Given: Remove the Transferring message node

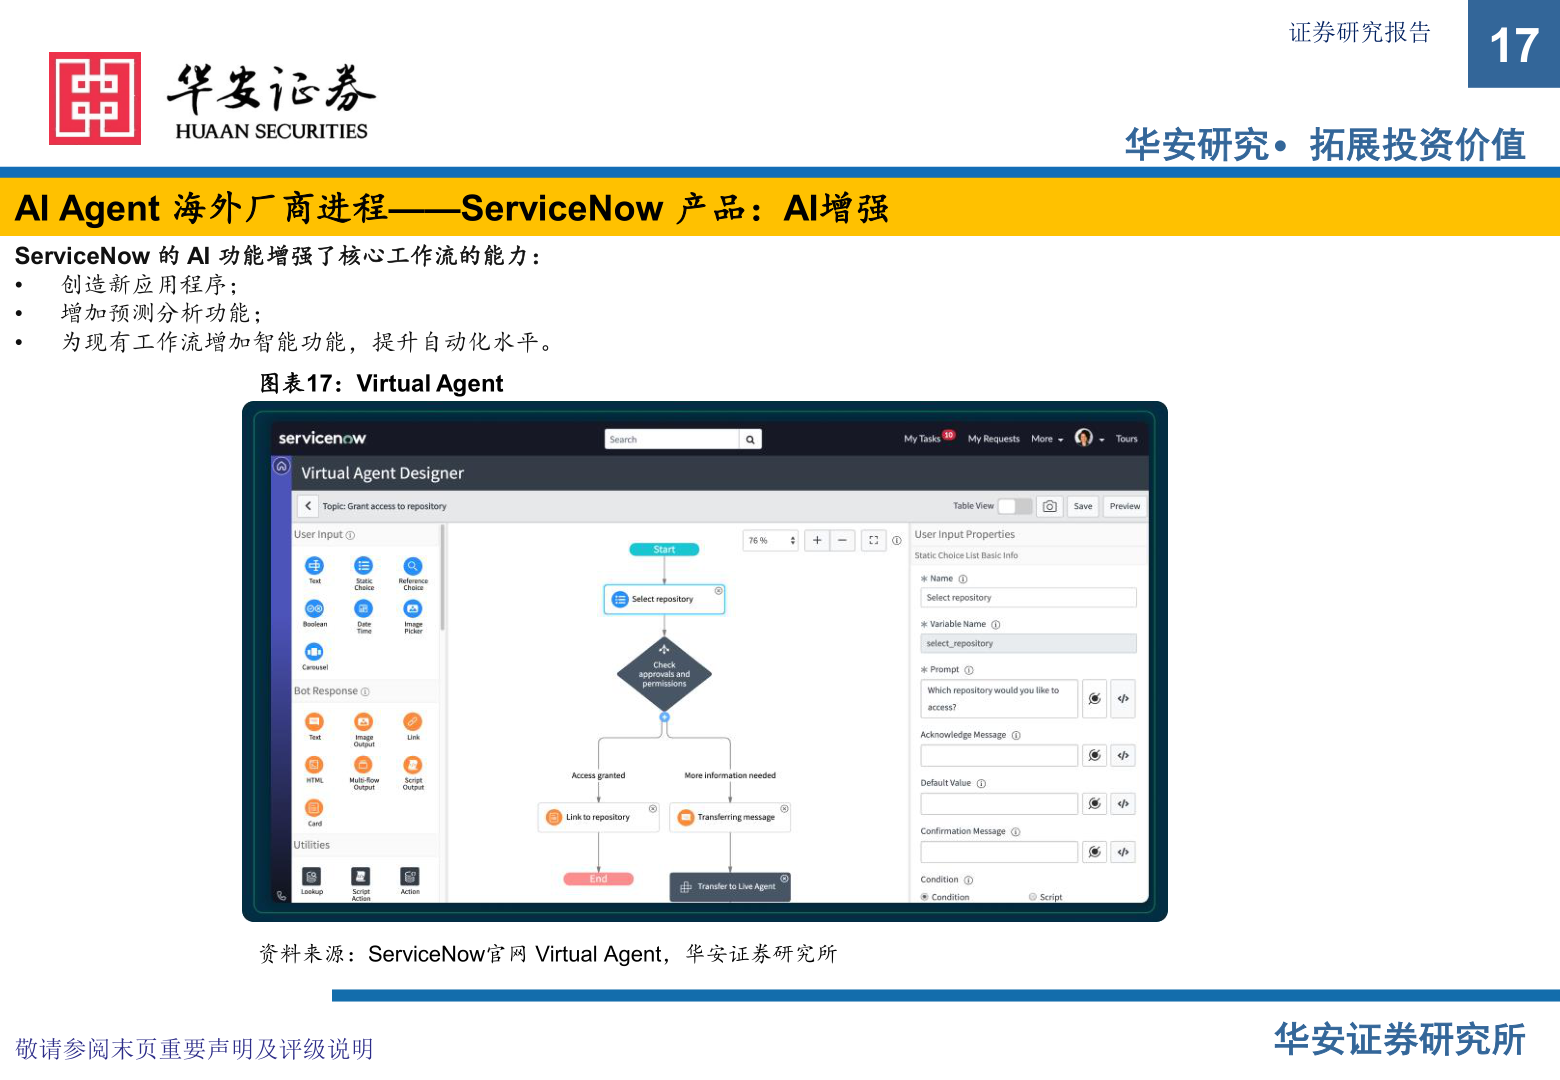Looking at the screenshot, I should pos(784,809).
